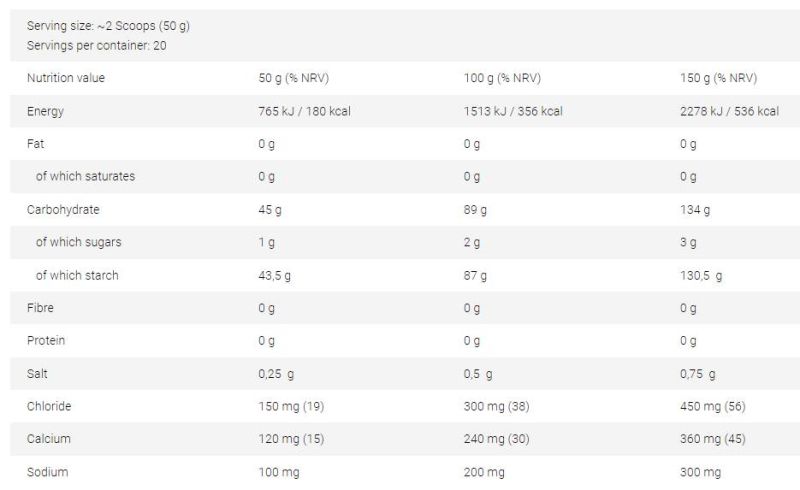Click the 0,25 g salt value
Viewport: 800px width, 490px height.
276,374
